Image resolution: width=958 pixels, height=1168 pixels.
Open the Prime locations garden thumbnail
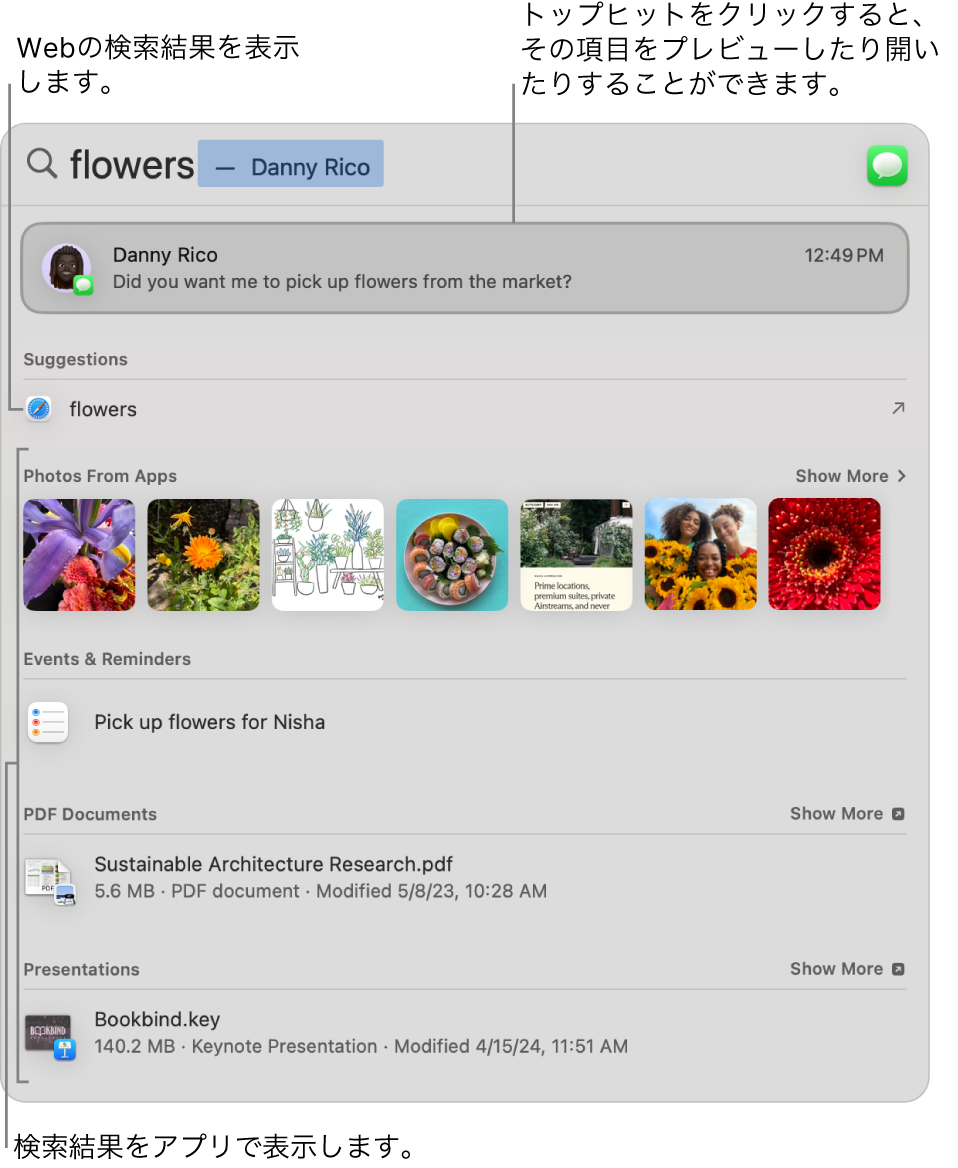point(577,555)
